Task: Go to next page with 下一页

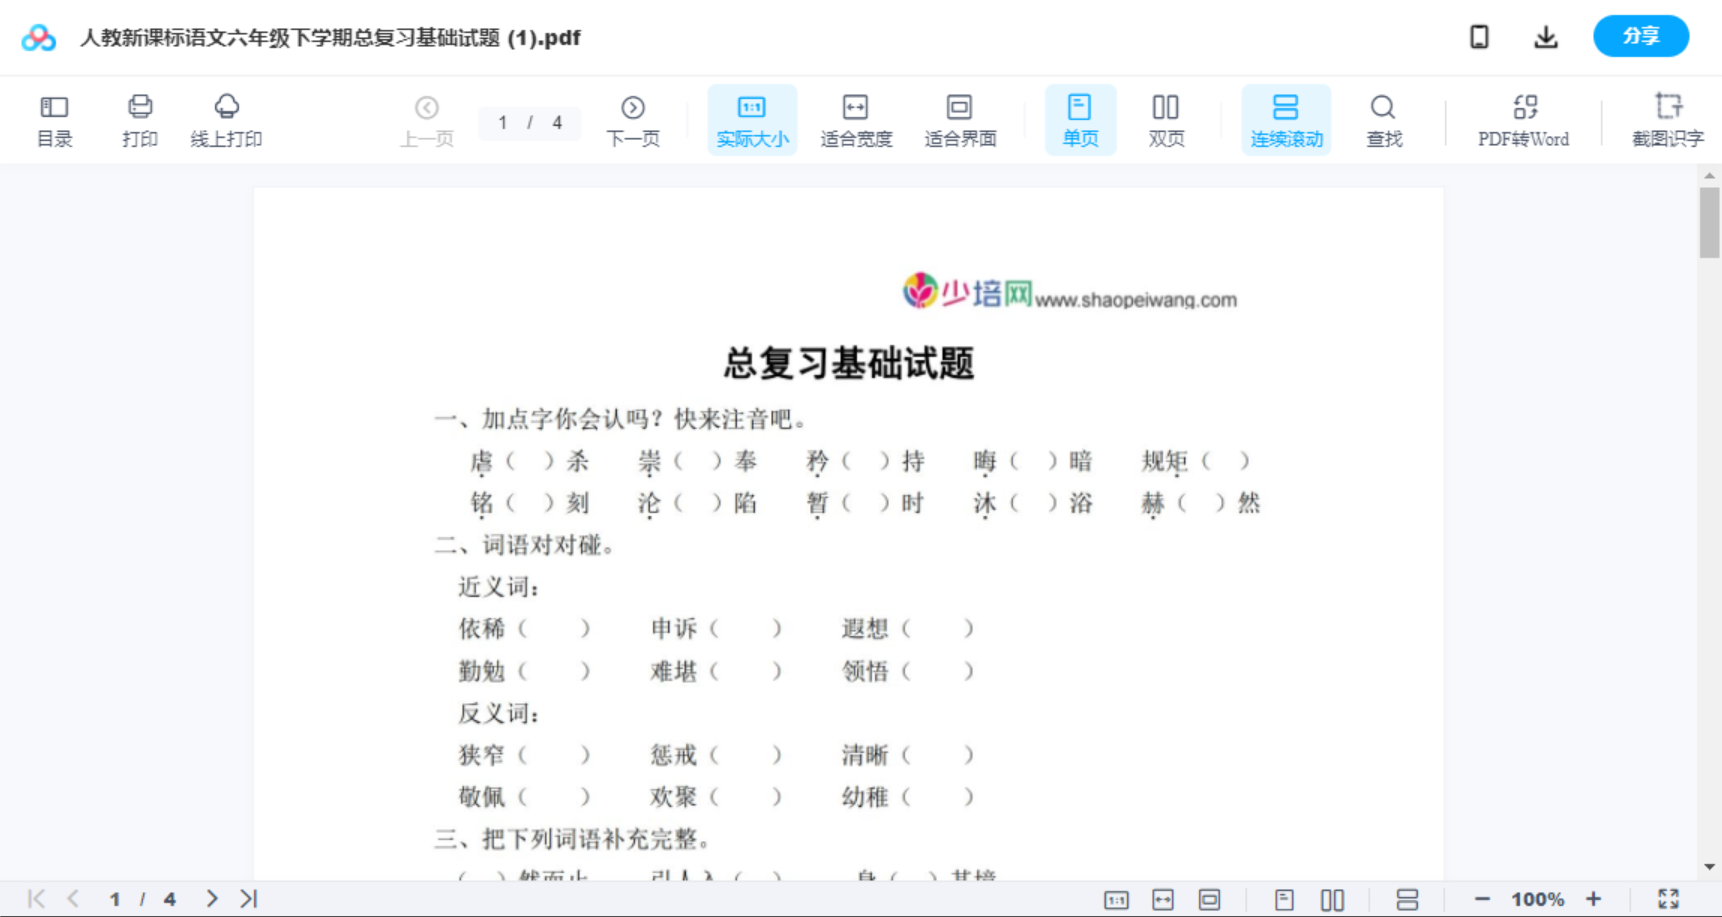Action: coord(633,119)
